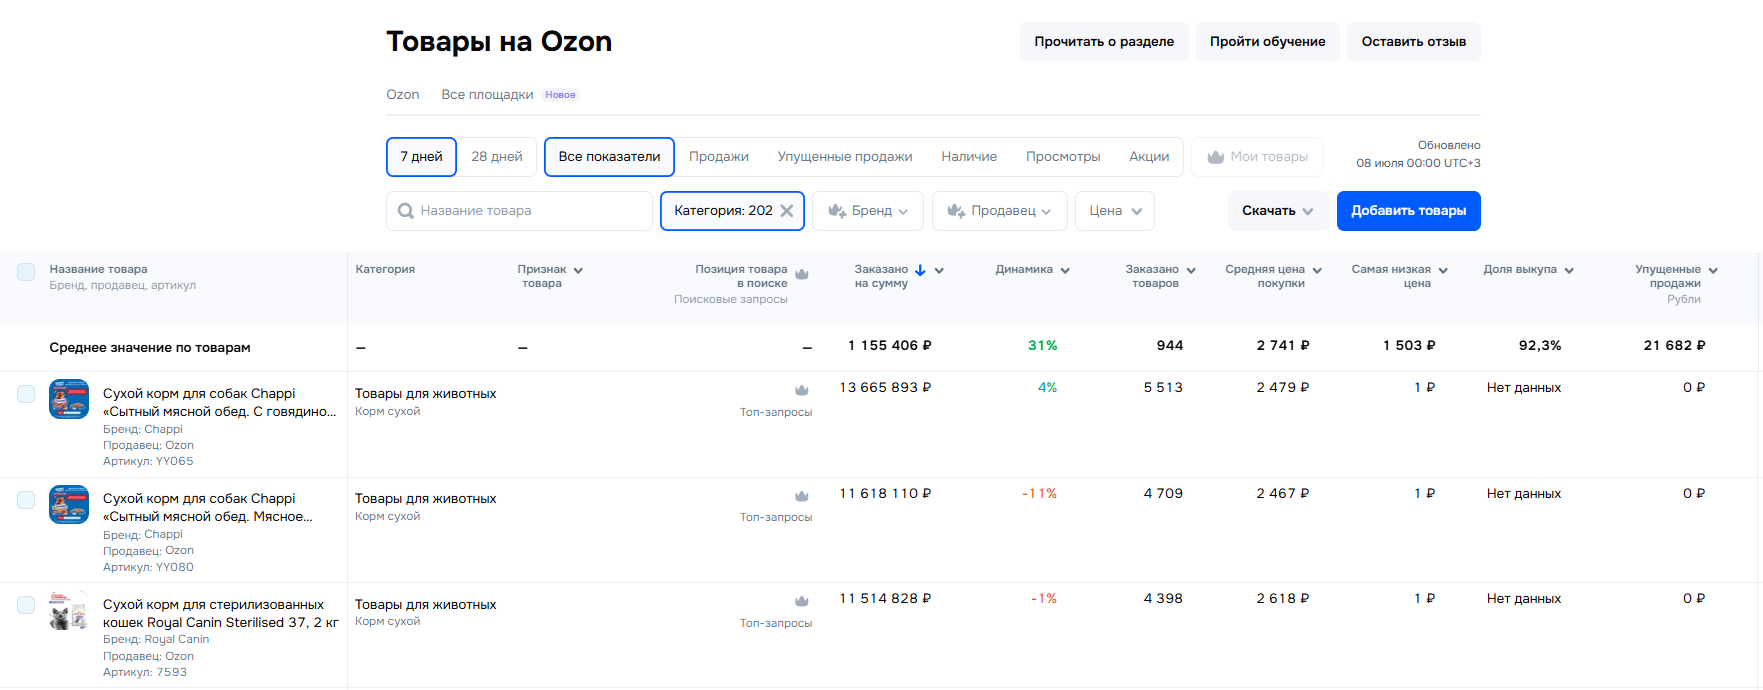Open Признак товара column dropdown

pyautogui.click(x=578, y=270)
